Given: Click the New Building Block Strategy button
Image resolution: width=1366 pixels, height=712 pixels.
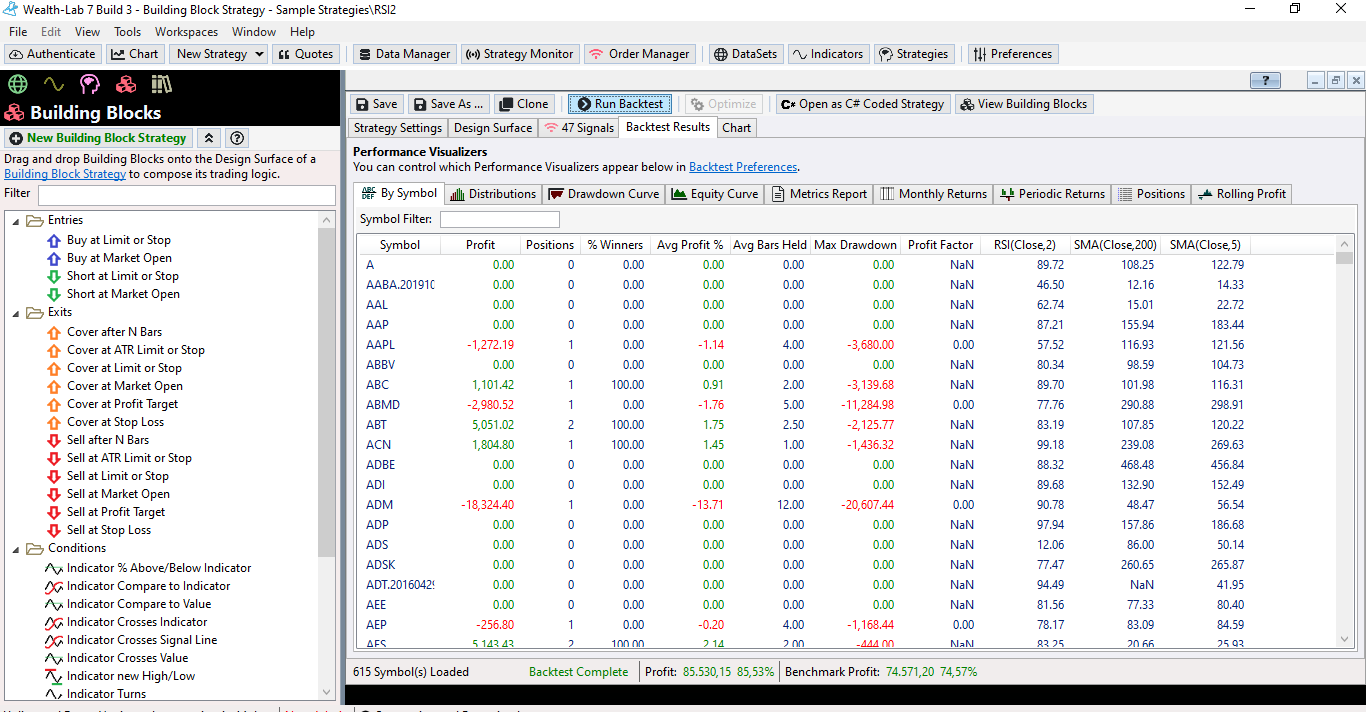Looking at the screenshot, I should pyautogui.click(x=98, y=138).
